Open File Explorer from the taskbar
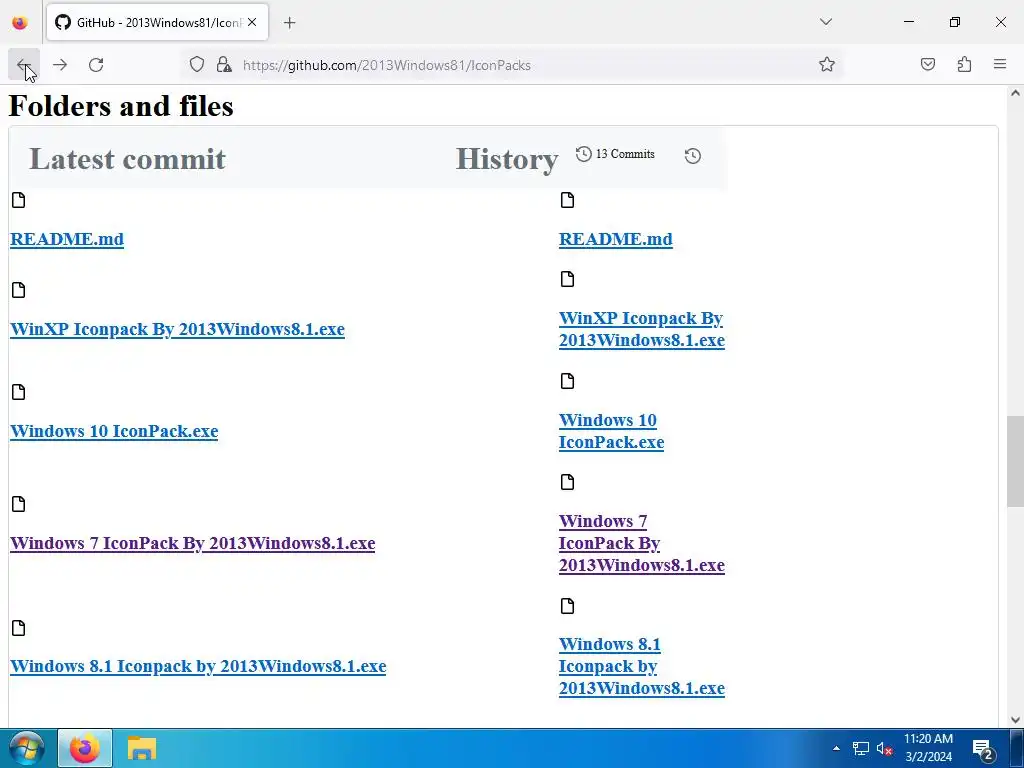The image size is (1024, 768). click(x=142, y=748)
